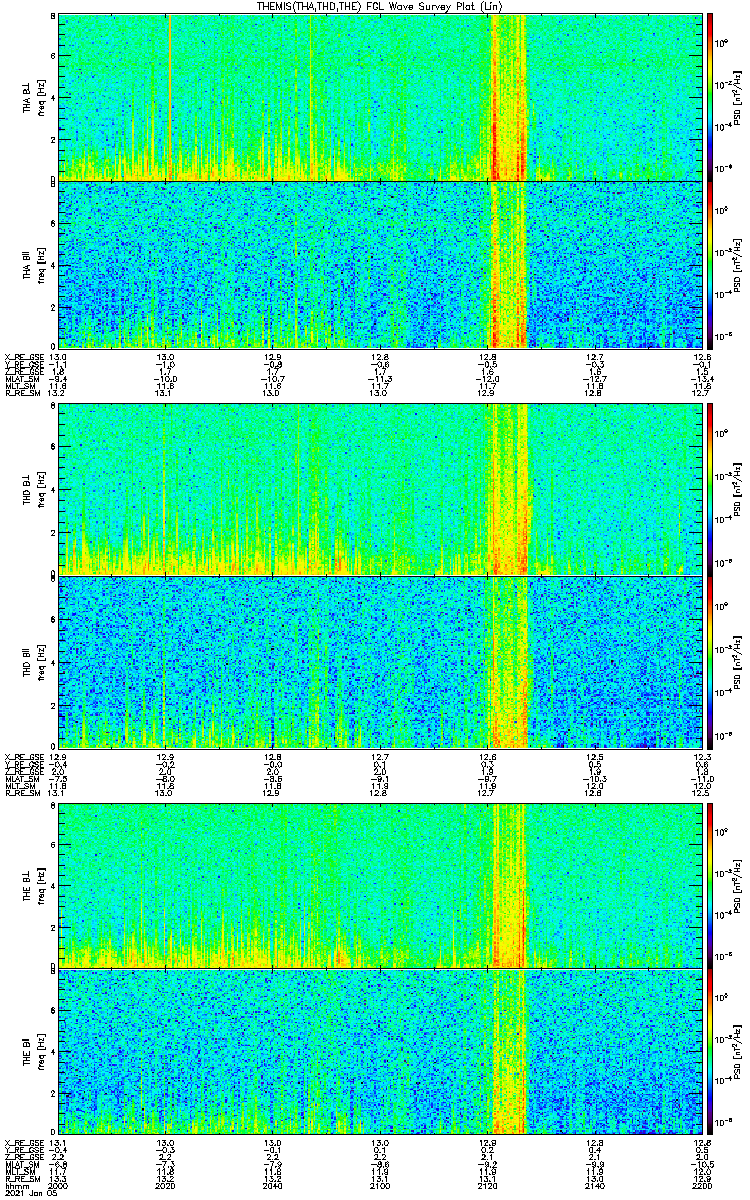Select the THA B-parallel axis label
750x1200 pixels.
click(x=28, y=264)
